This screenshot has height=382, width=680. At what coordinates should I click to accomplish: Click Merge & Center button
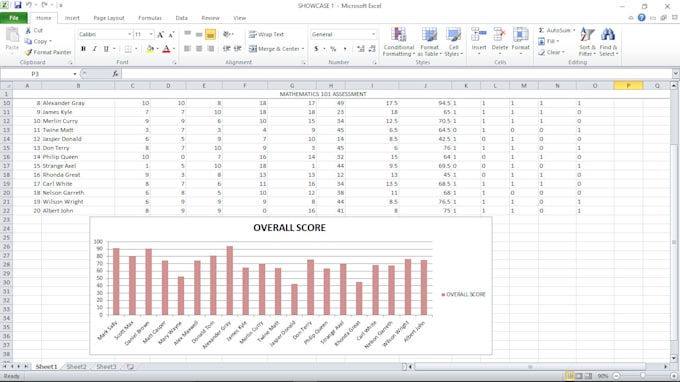tap(274, 49)
